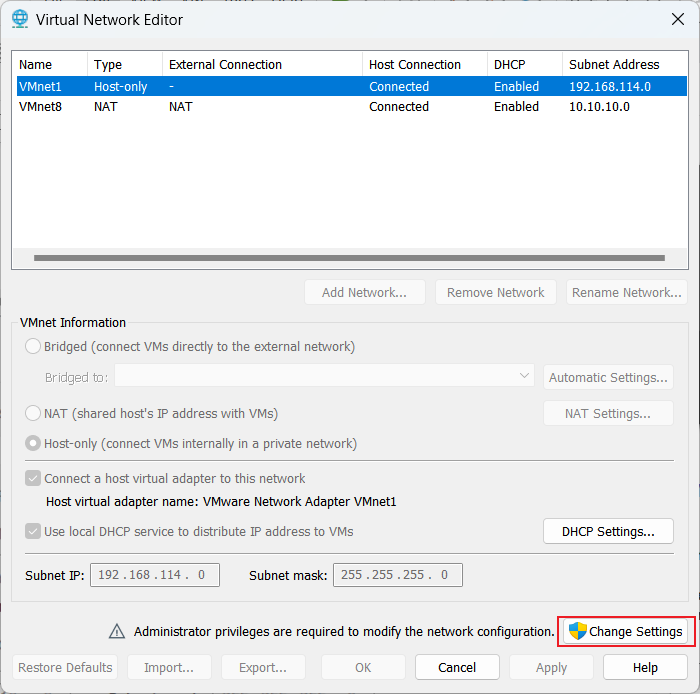Click the Rename Network button
The width and height of the screenshot is (700, 694).
627,292
